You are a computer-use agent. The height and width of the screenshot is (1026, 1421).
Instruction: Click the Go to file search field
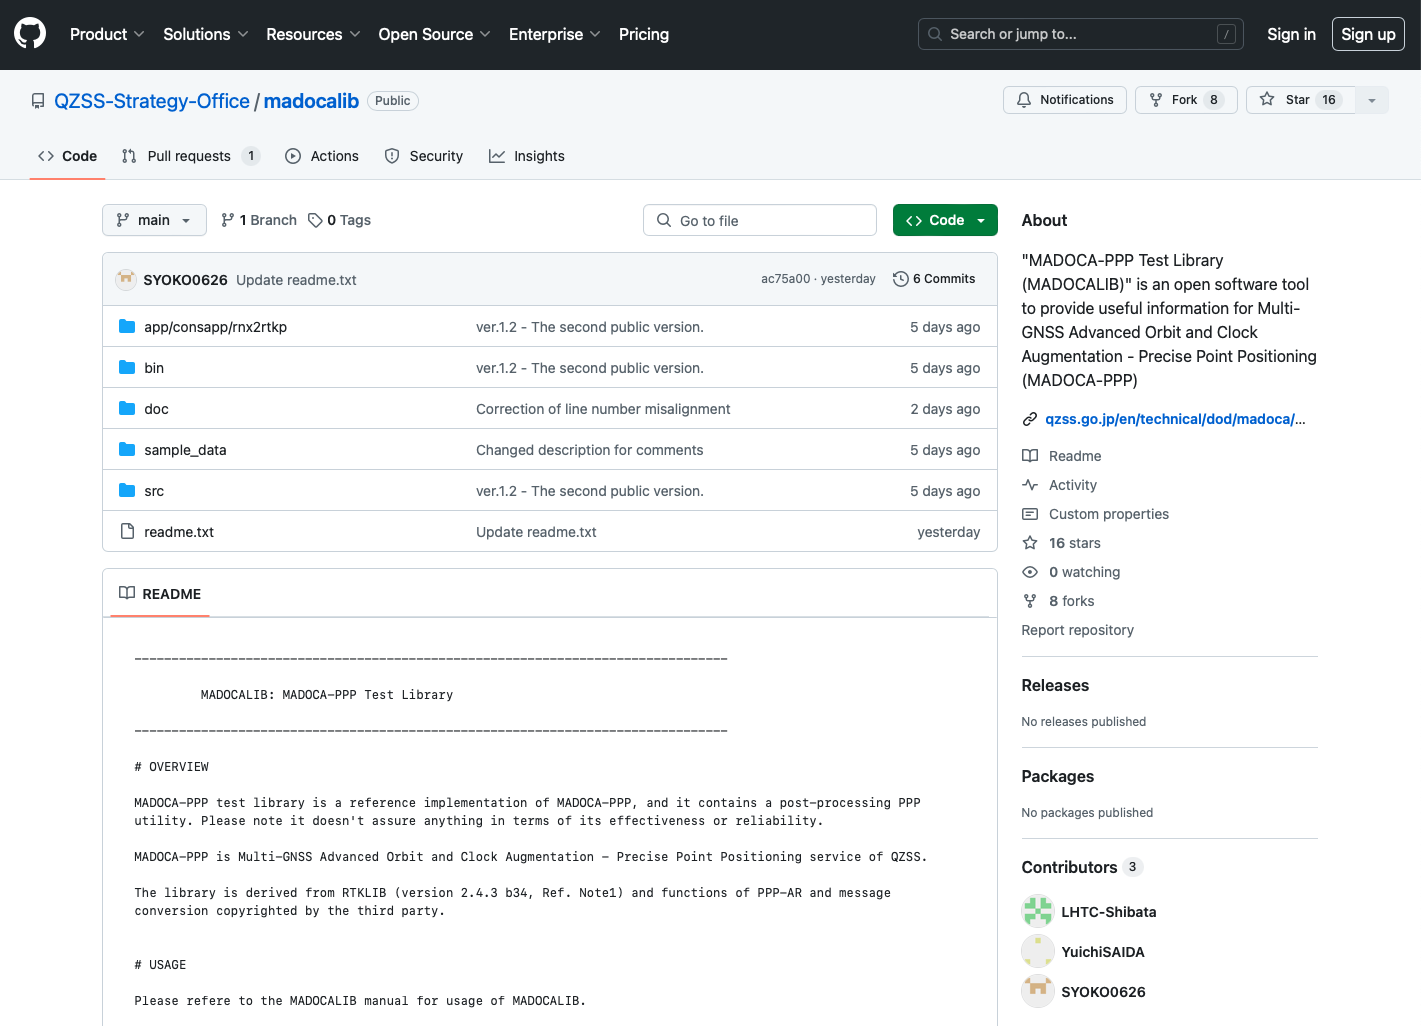tap(760, 220)
